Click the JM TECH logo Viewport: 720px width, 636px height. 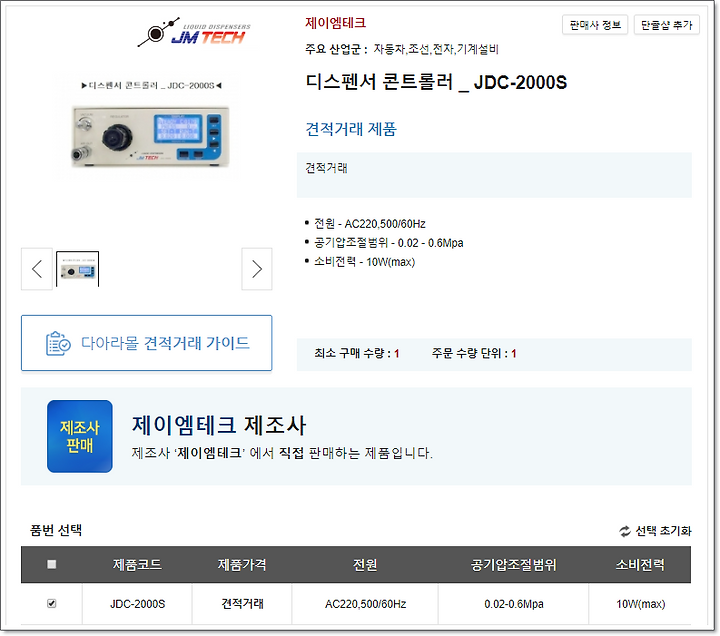[x=194, y=33]
